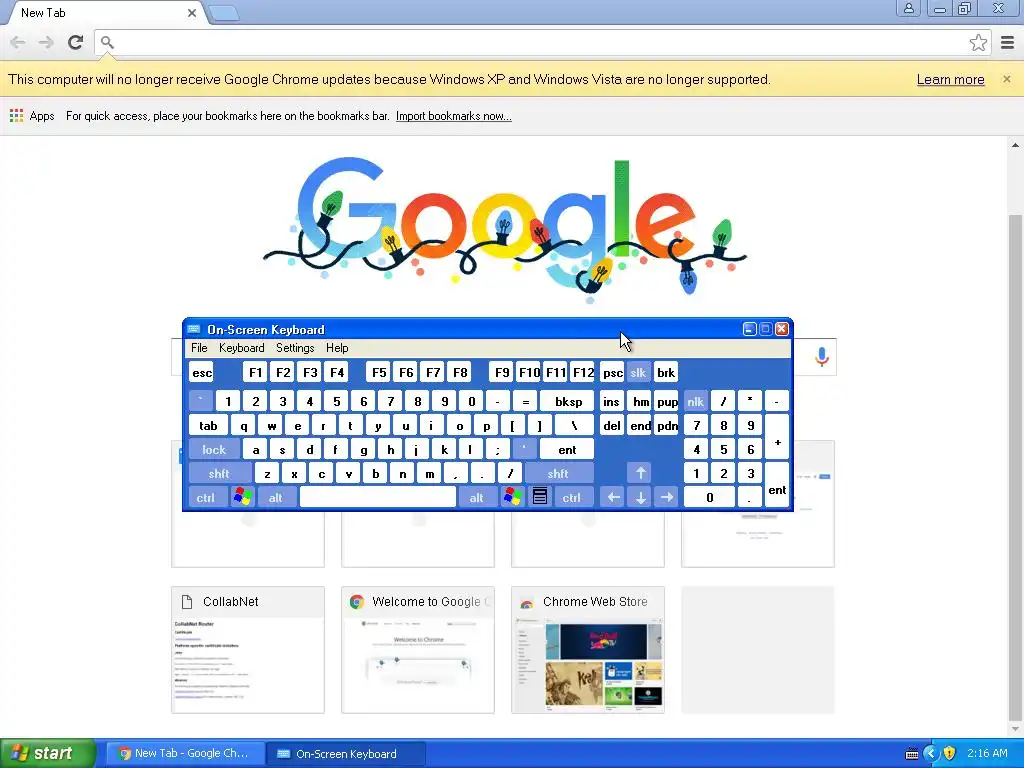This screenshot has width=1024, height=768.
Task: Open the Welcome to Google Chrome tile
Action: [x=418, y=650]
